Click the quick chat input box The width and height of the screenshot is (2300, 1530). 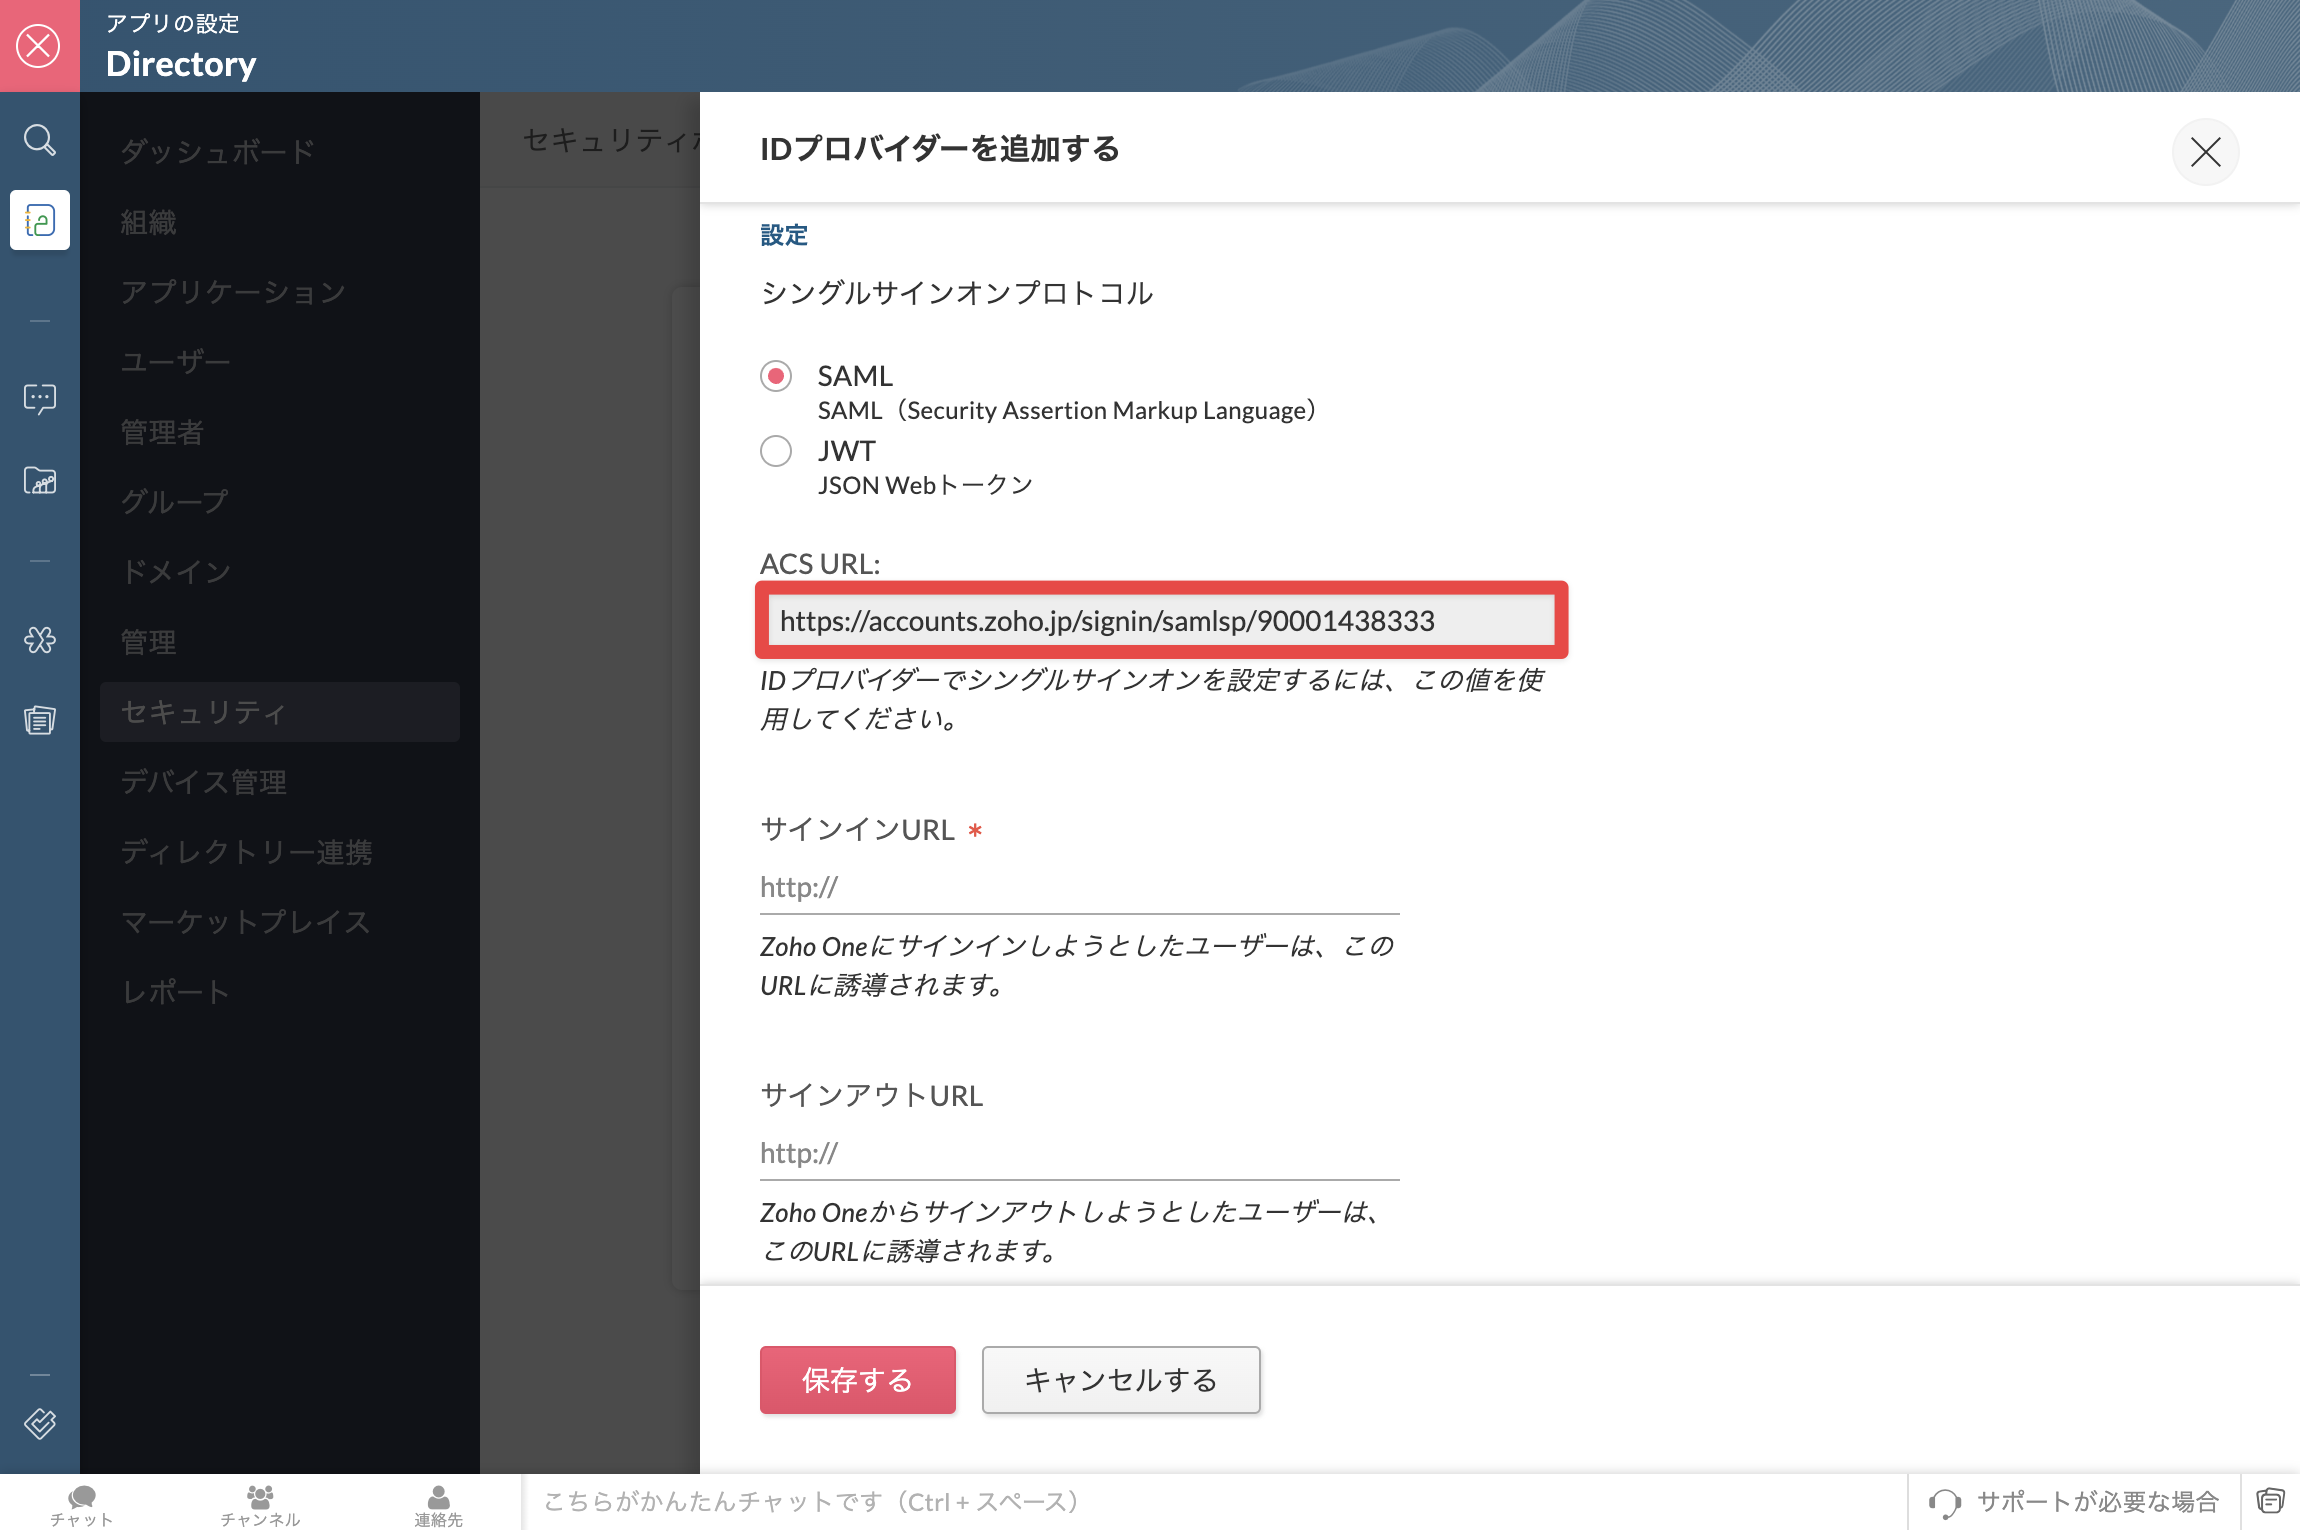(x=1214, y=1502)
